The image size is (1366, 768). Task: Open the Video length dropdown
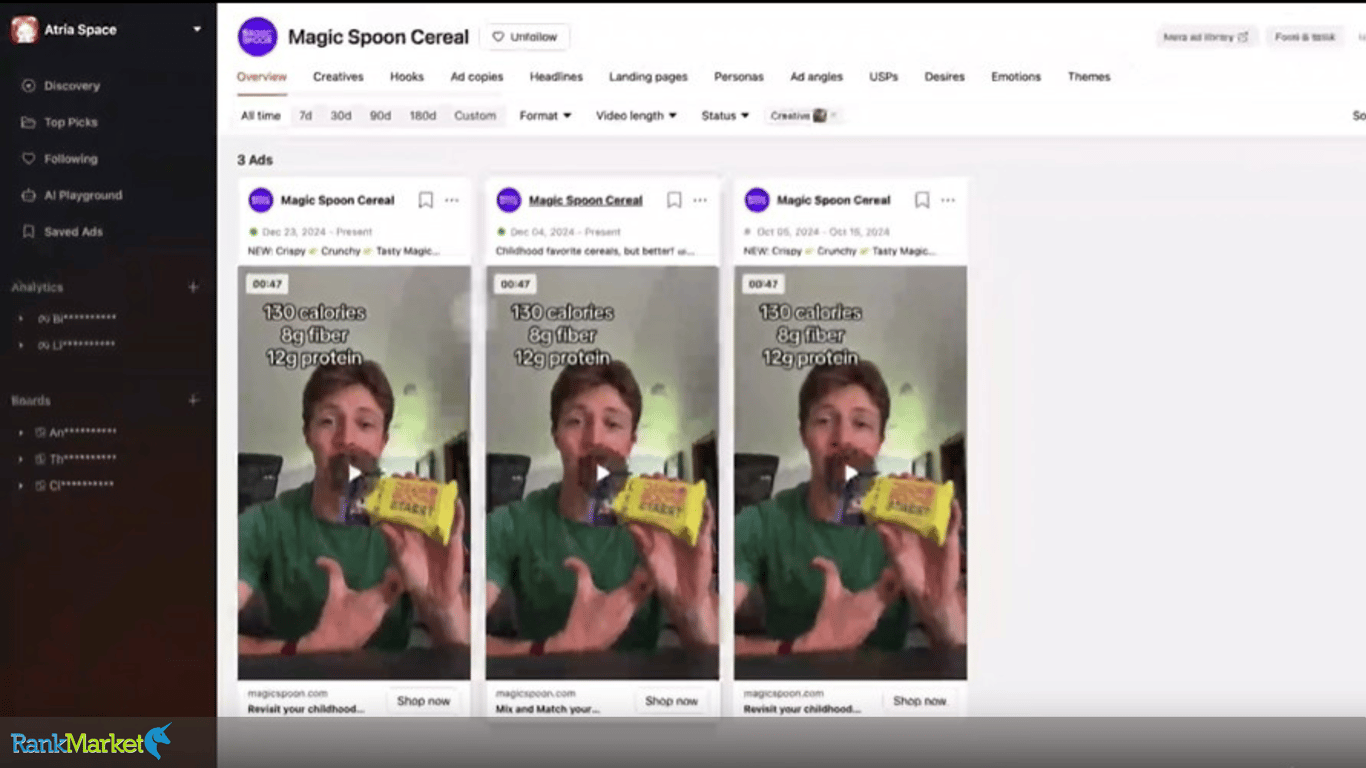coord(636,116)
